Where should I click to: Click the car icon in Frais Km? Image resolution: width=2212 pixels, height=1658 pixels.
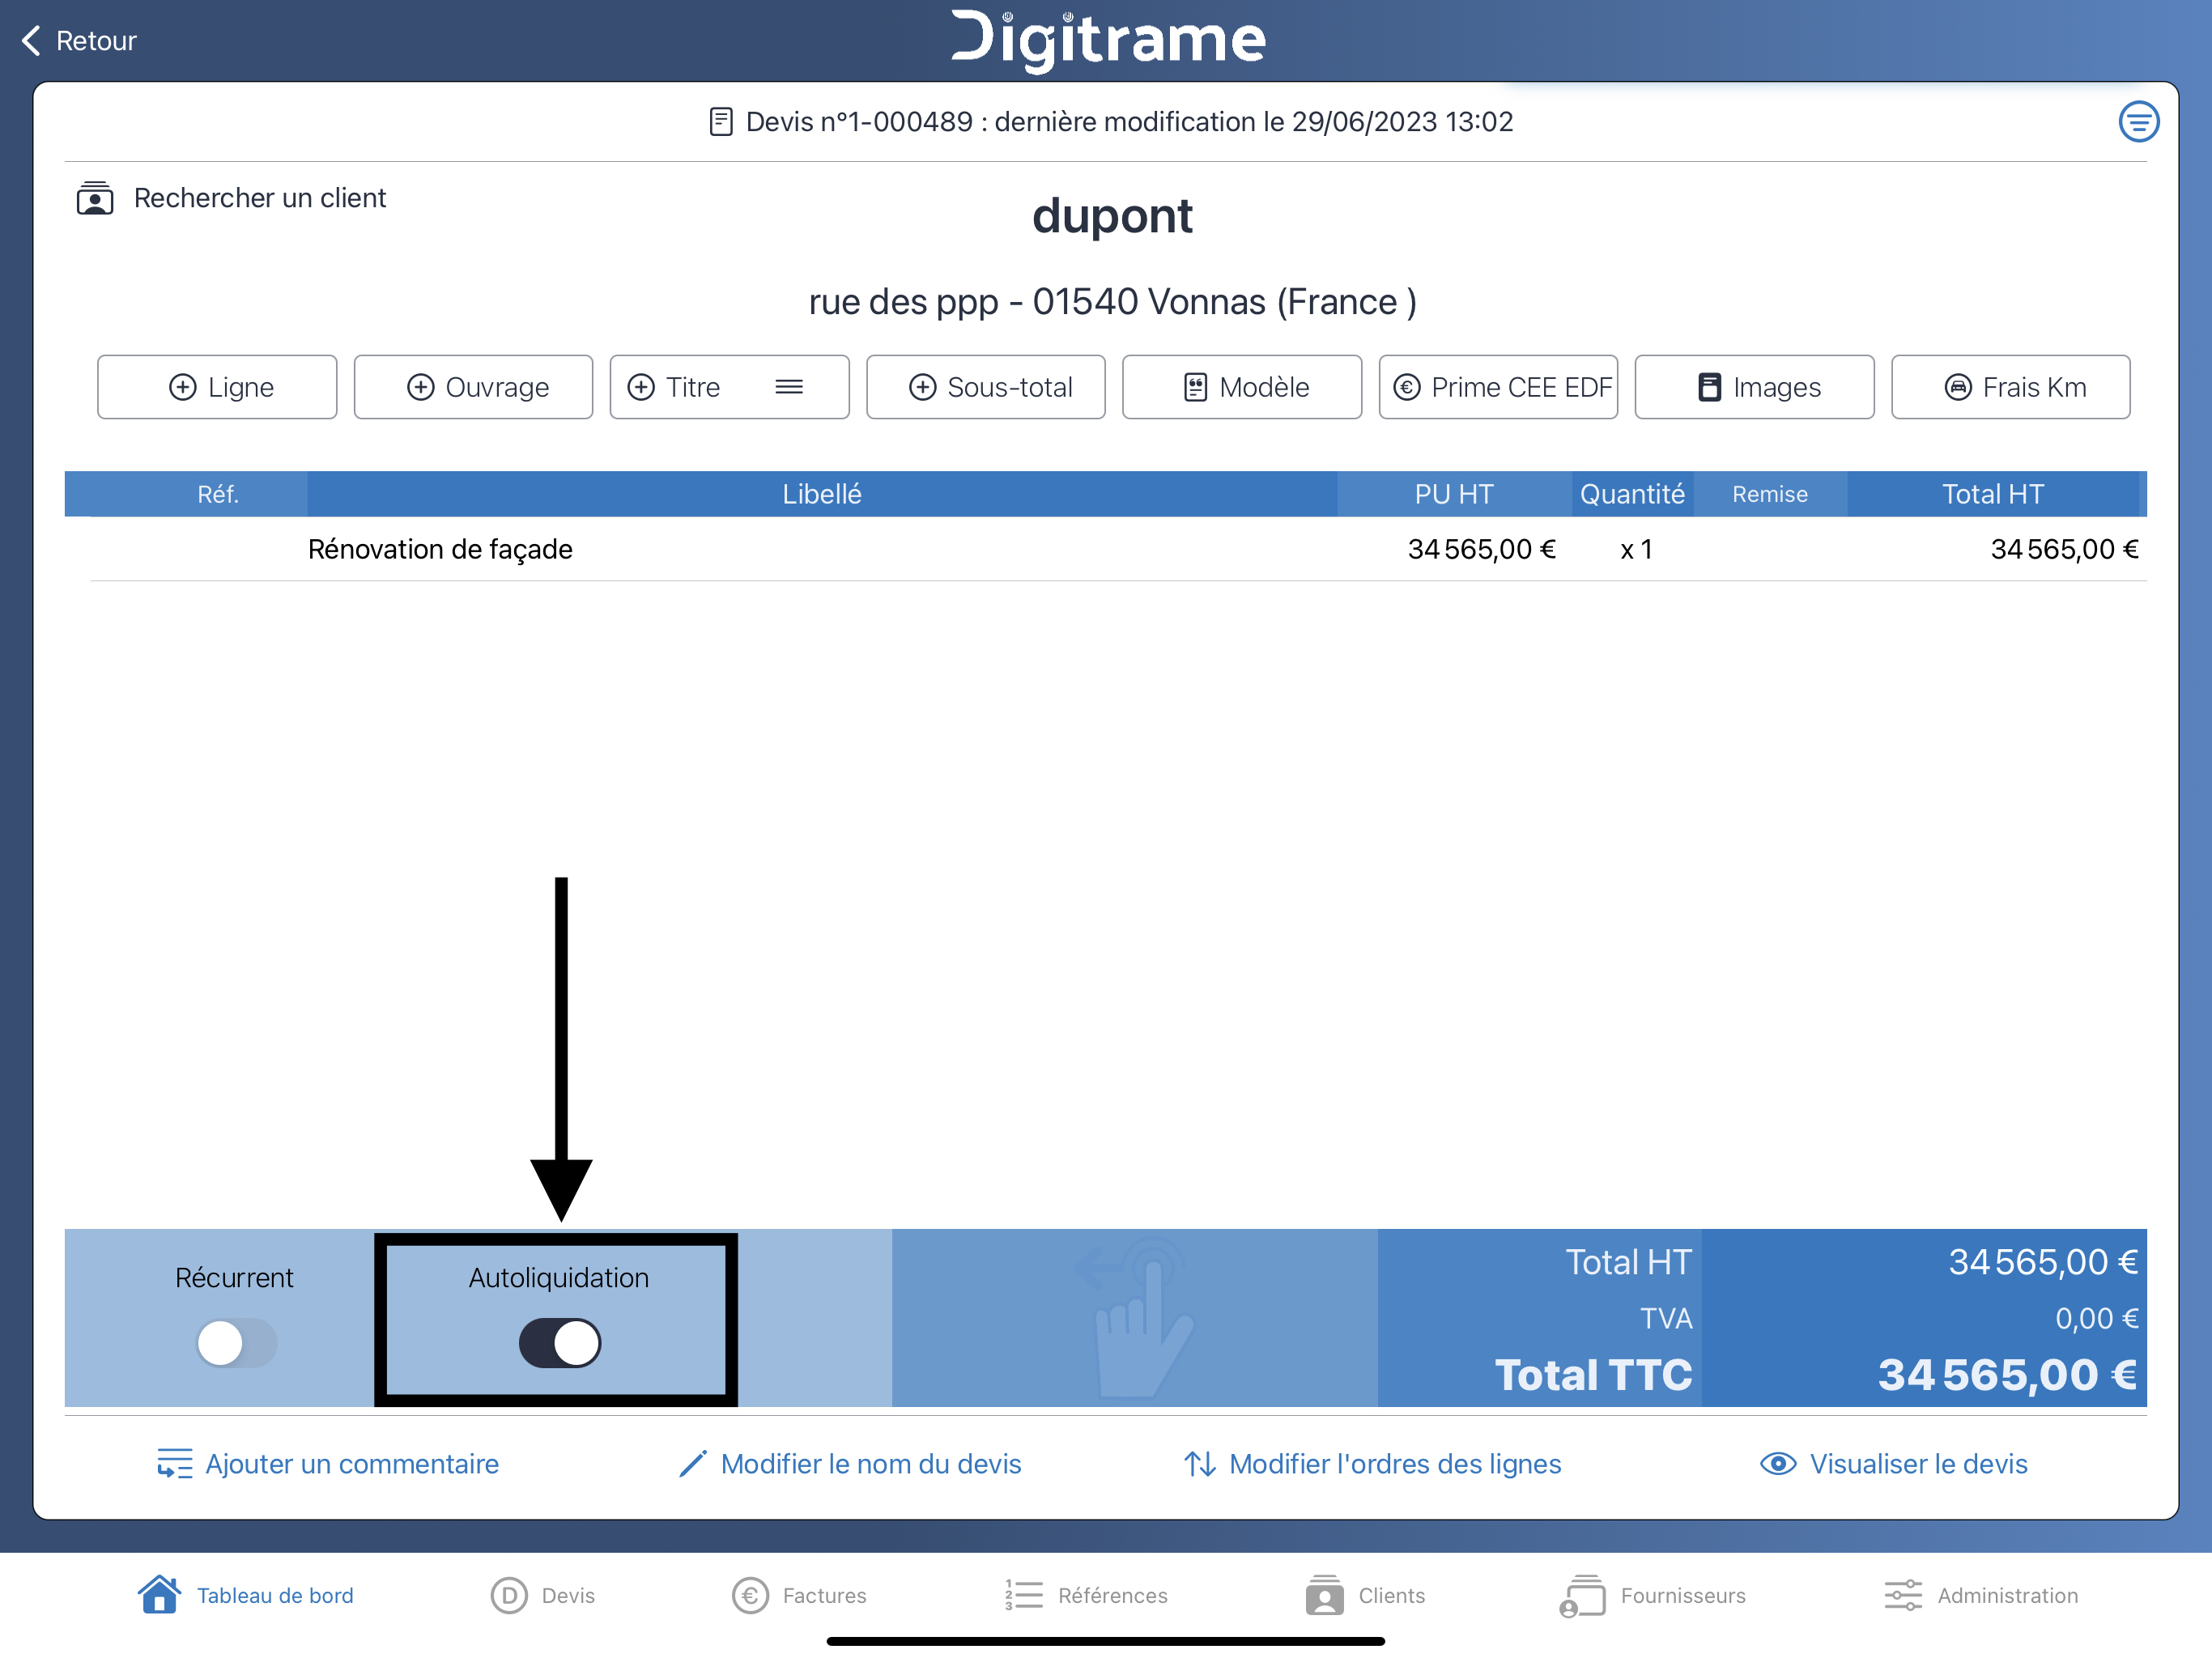click(x=1958, y=387)
